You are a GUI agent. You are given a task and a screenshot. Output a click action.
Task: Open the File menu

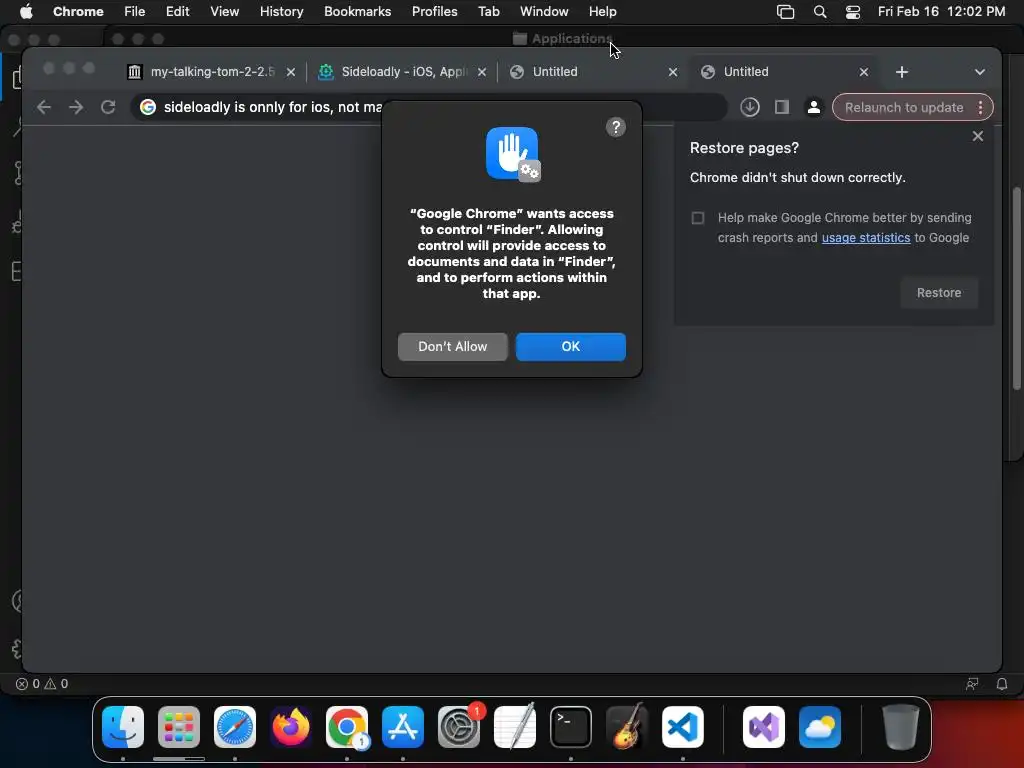coord(135,11)
